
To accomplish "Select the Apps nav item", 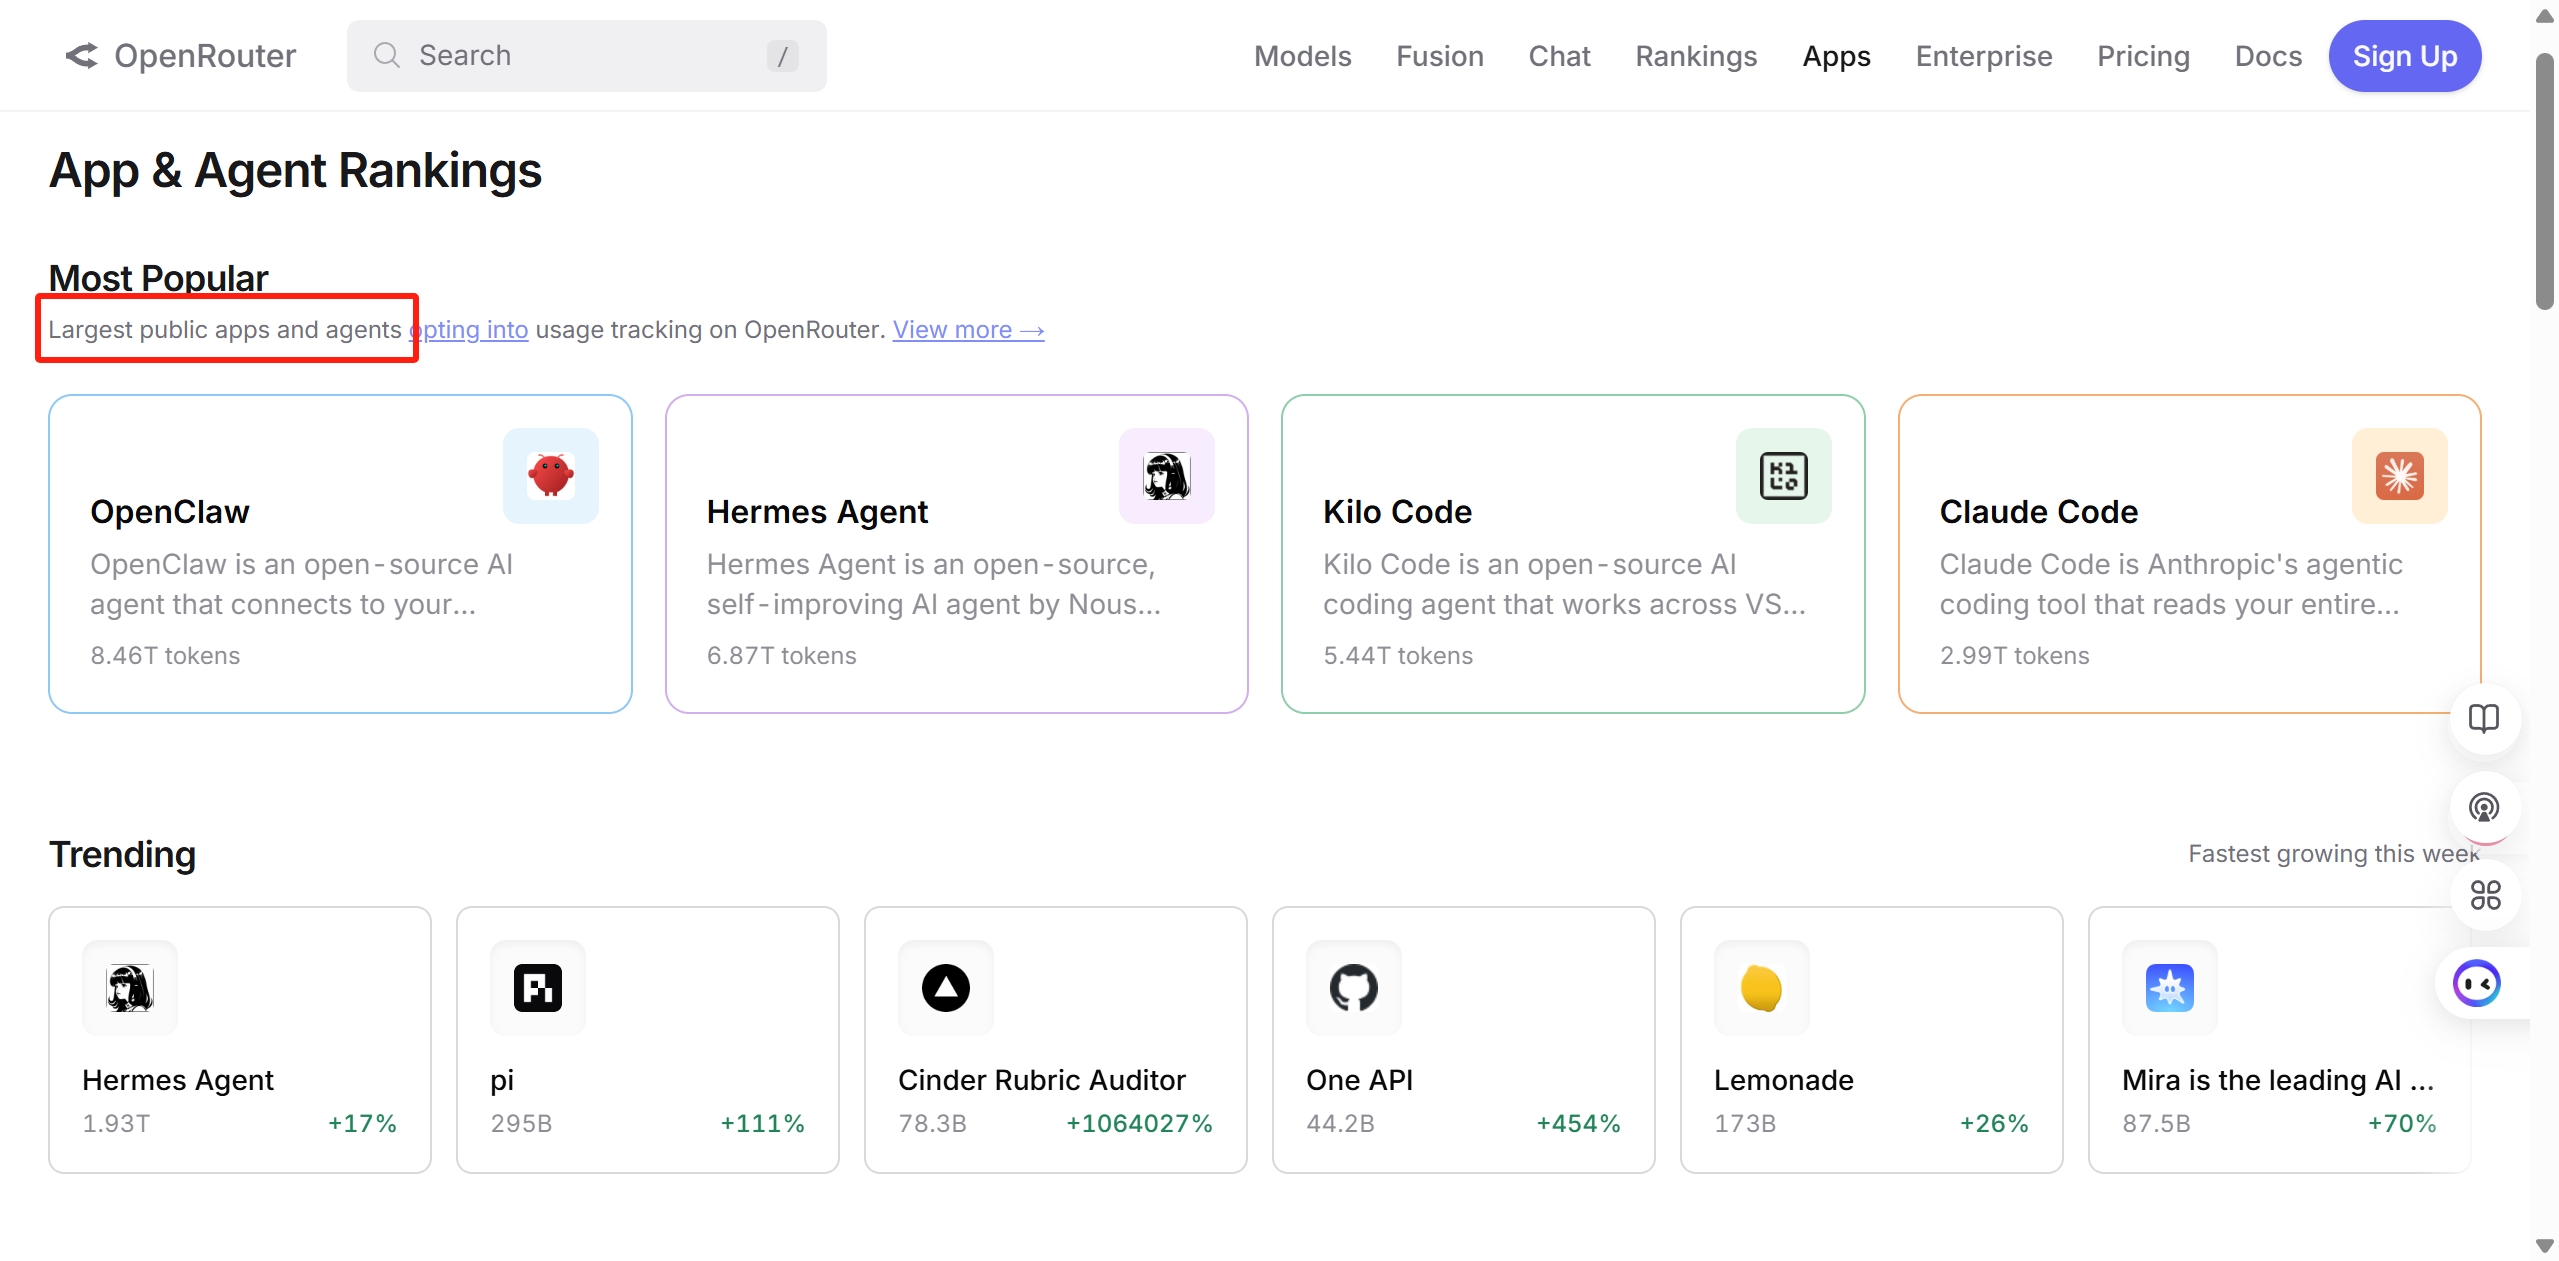I will point(1836,56).
